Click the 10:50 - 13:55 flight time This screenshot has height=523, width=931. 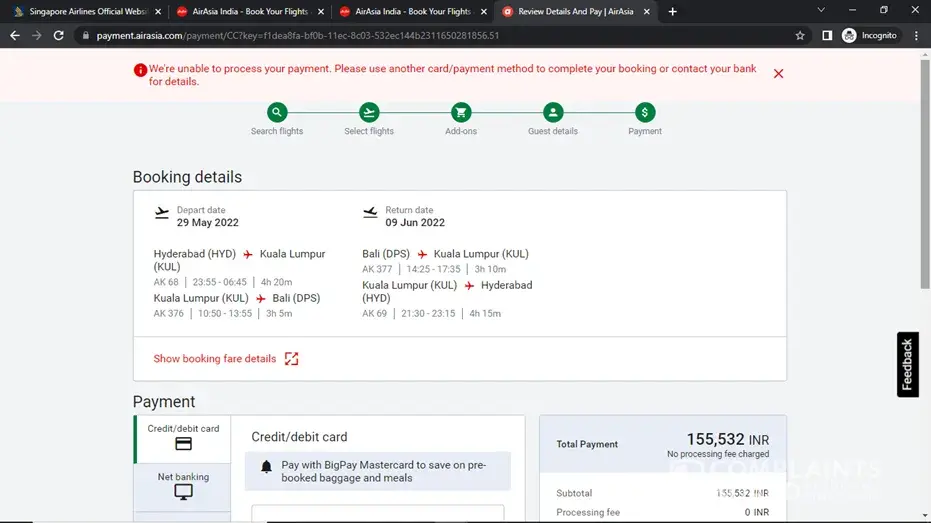pos(225,313)
